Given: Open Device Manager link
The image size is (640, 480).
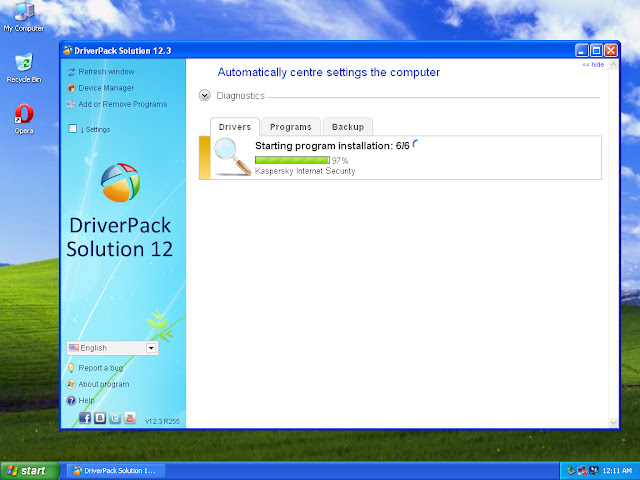Looking at the screenshot, I should coord(106,88).
